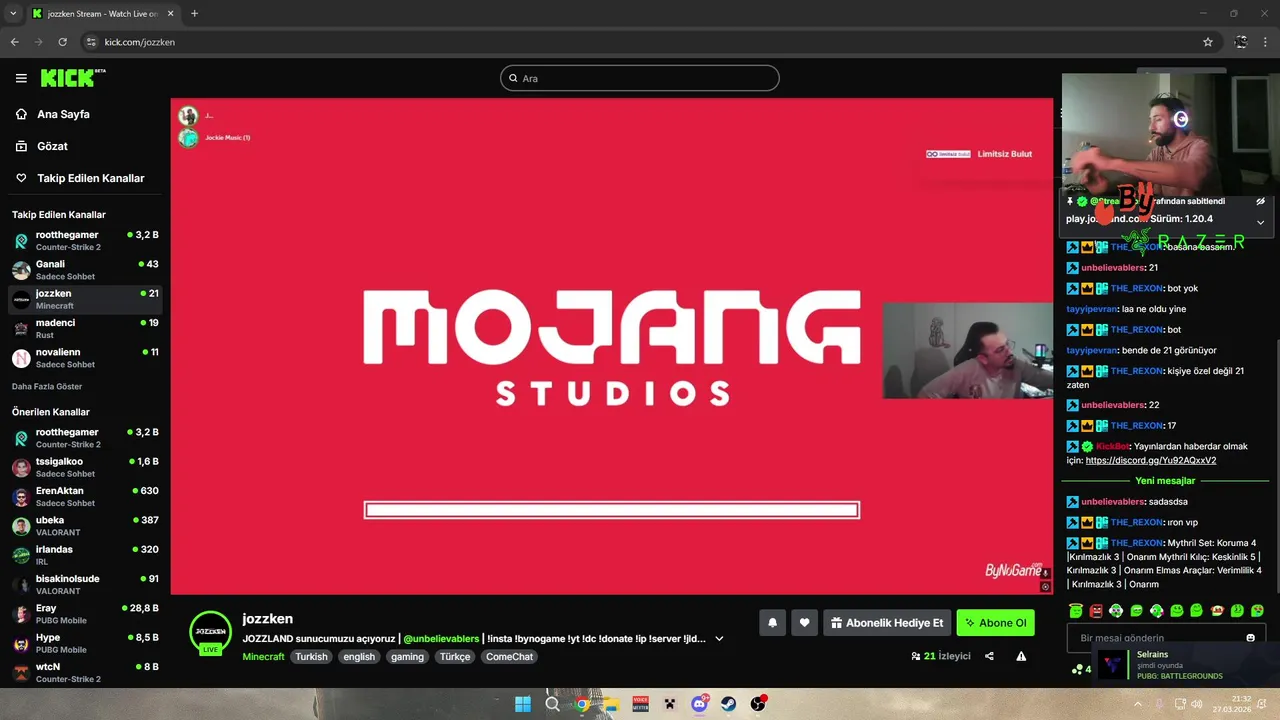
Task: Click the Abone Ol subscribe button
Action: 995,623
